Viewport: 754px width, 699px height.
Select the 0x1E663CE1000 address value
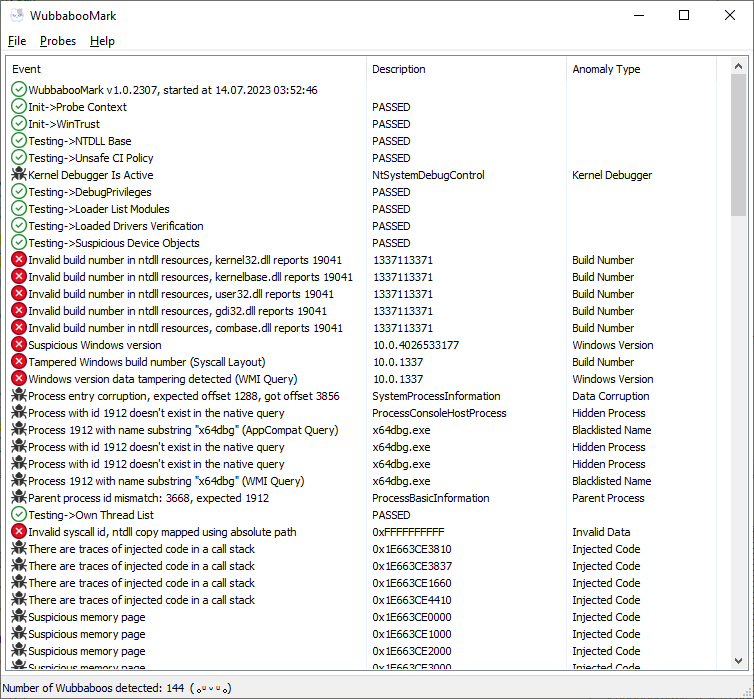pos(412,634)
